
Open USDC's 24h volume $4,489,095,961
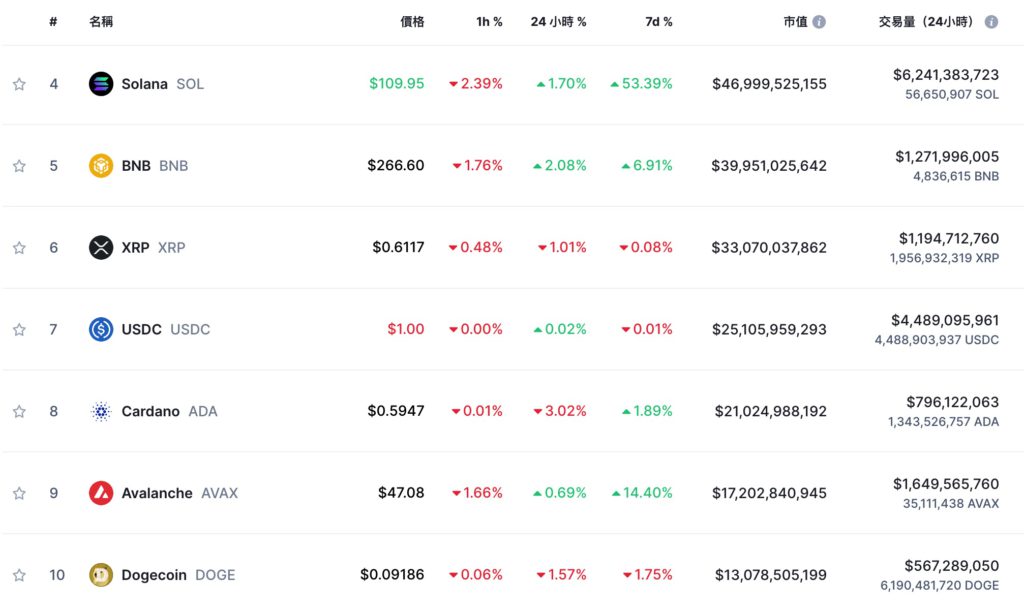coord(945,320)
